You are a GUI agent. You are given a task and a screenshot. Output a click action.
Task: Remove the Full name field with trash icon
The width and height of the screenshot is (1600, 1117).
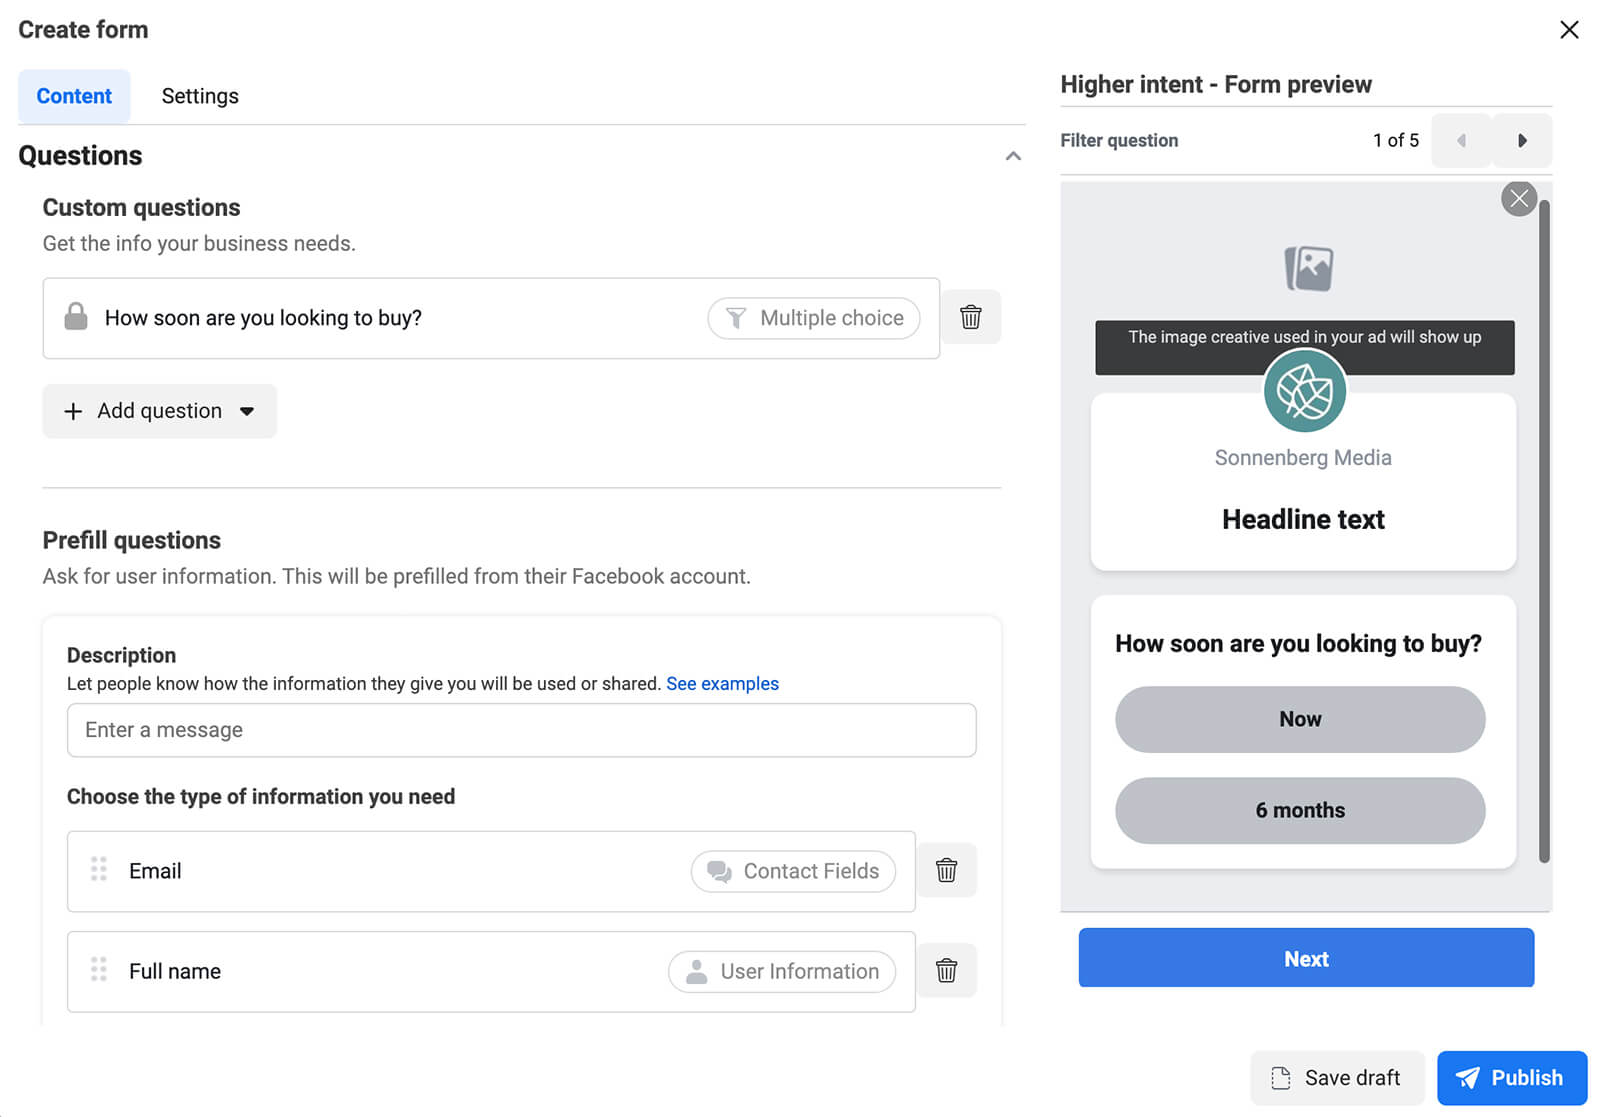tap(946, 970)
